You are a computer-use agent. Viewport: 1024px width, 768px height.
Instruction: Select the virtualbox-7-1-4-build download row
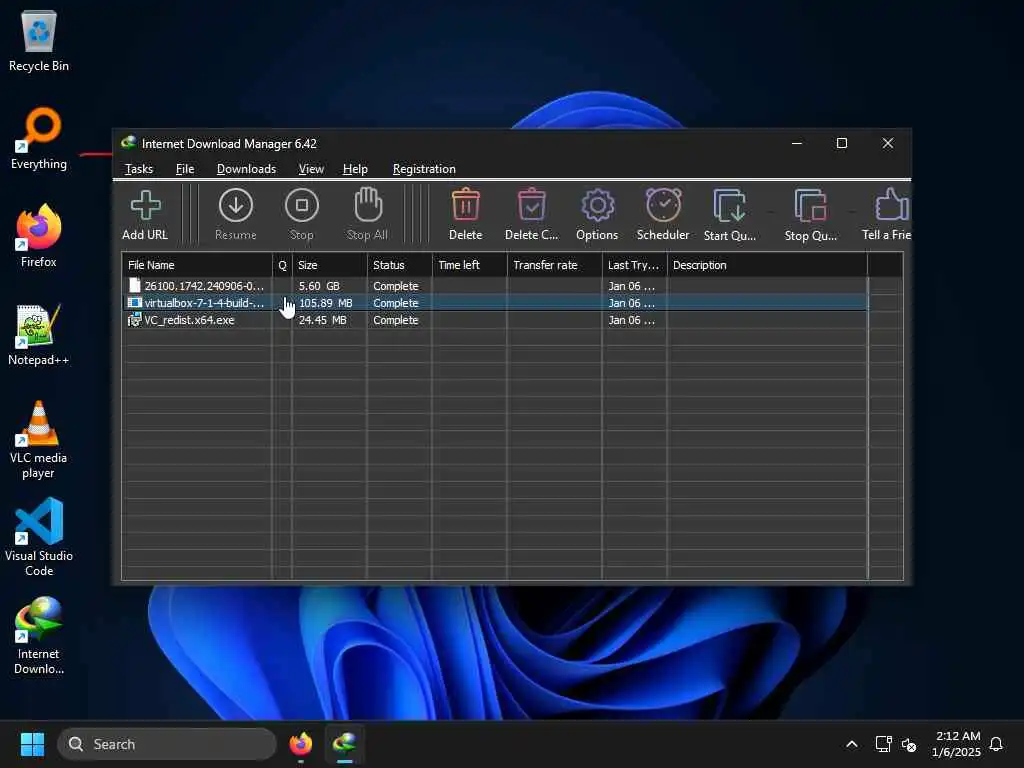pyautogui.click(x=495, y=303)
